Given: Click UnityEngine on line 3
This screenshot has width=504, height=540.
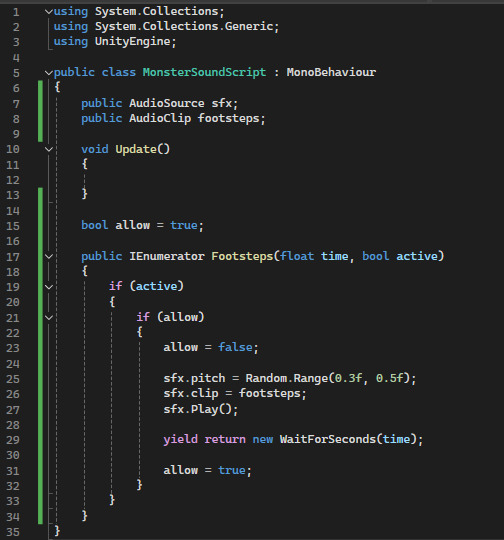Looking at the screenshot, I should pyautogui.click(x=133, y=41).
